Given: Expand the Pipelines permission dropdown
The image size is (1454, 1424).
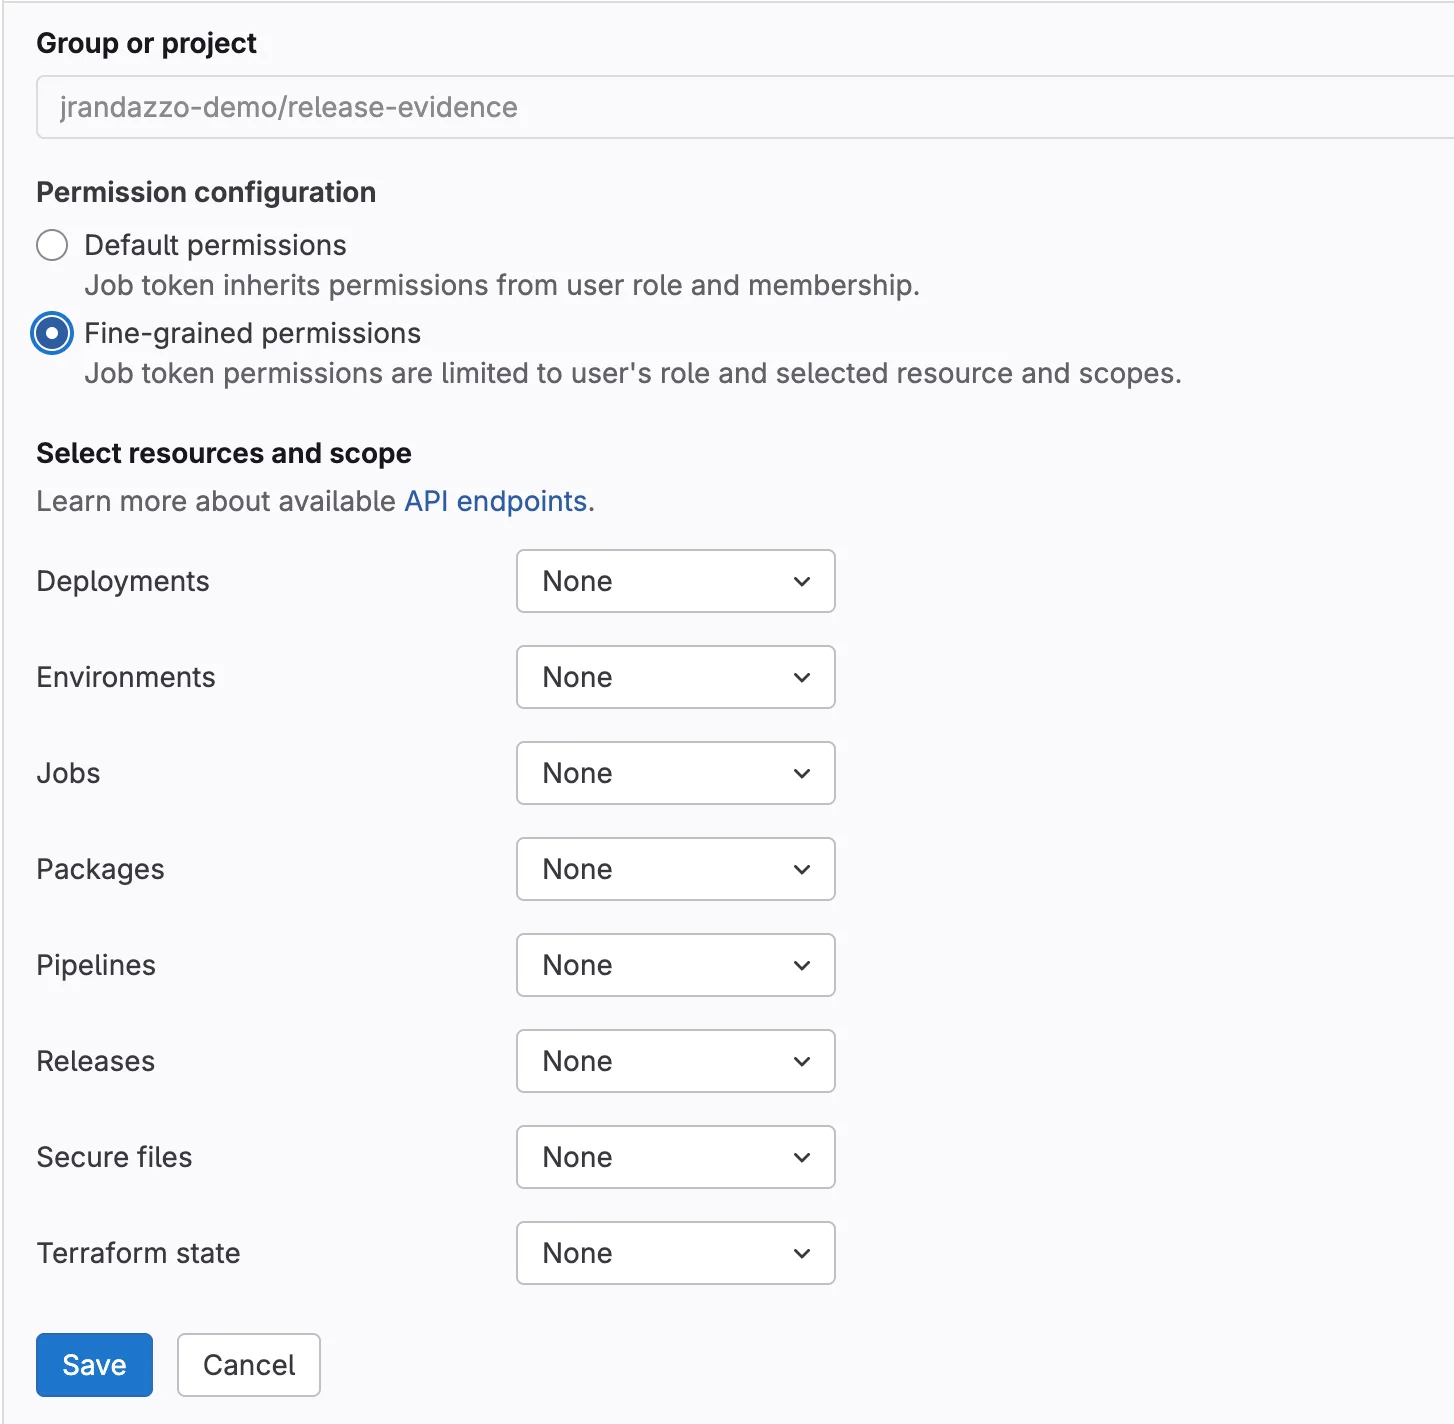Looking at the screenshot, I should (675, 965).
